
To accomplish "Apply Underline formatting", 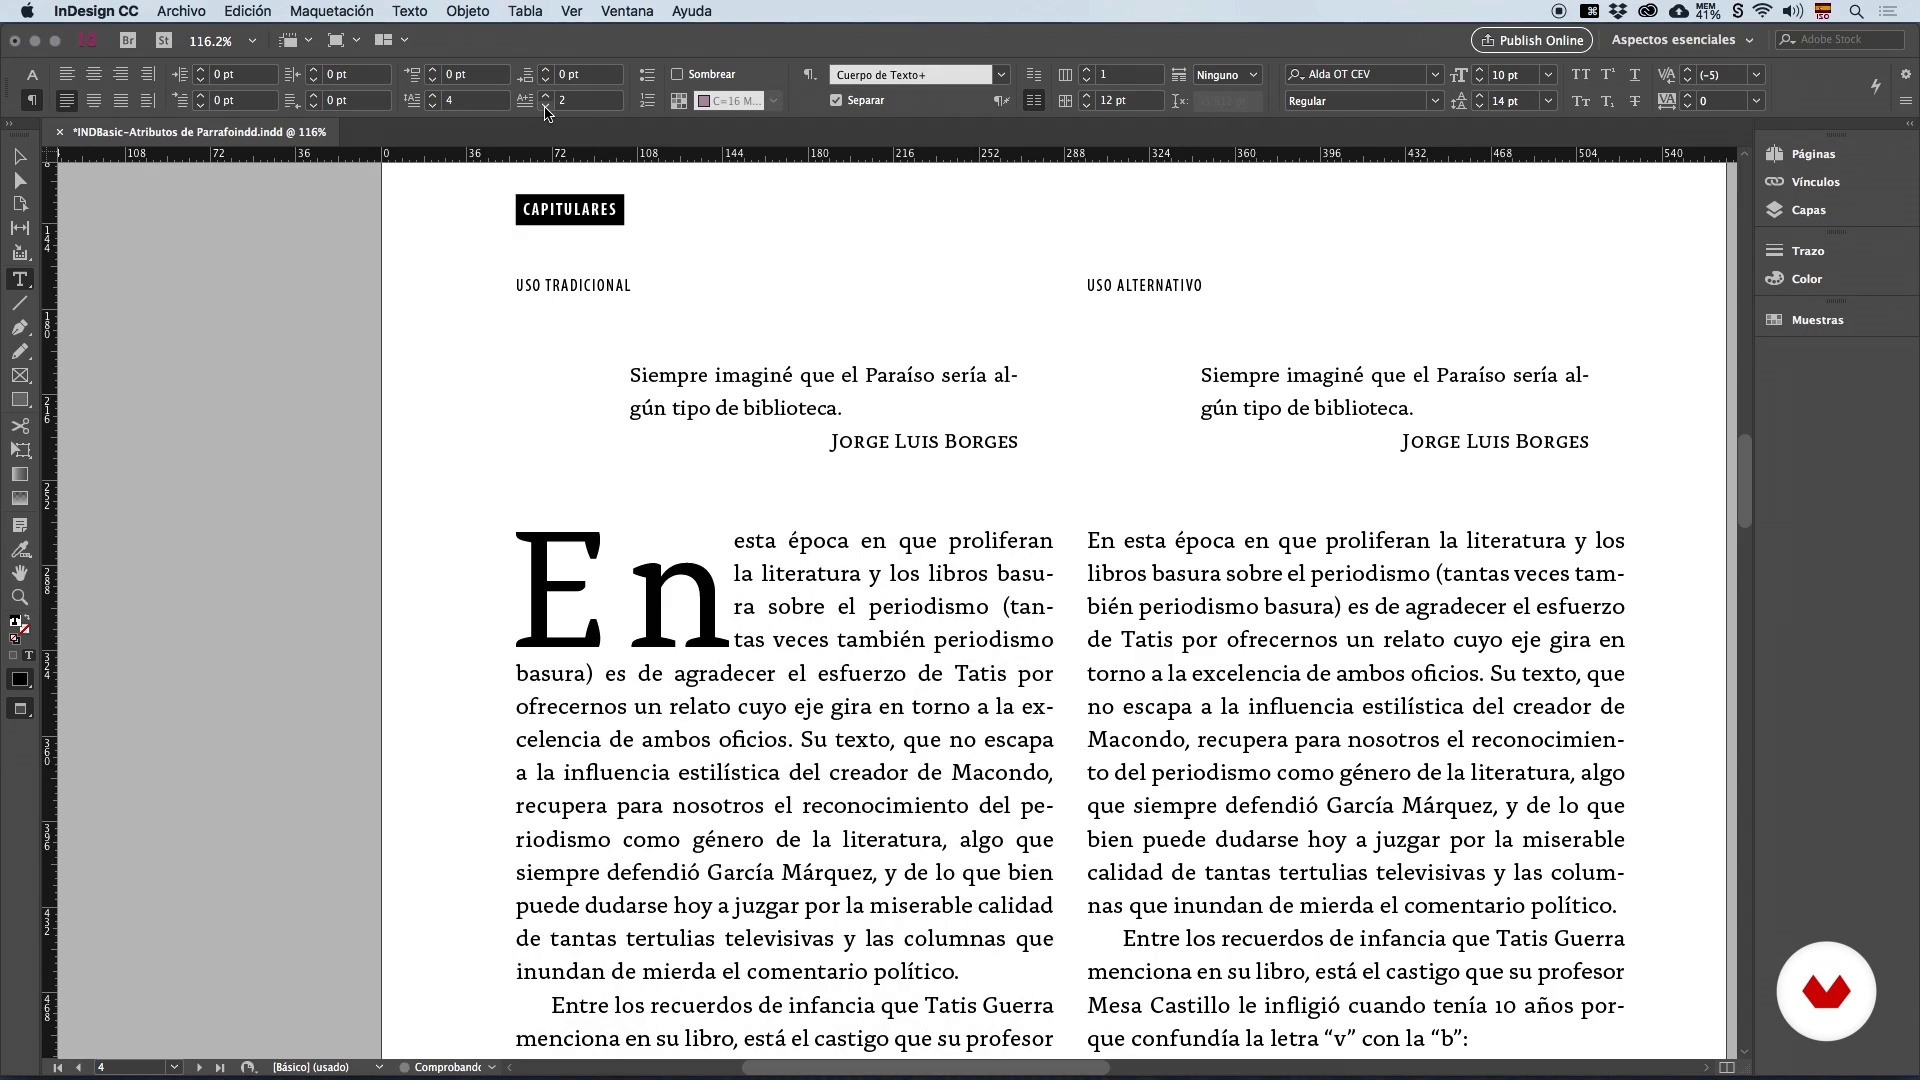I will click(x=1635, y=75).
